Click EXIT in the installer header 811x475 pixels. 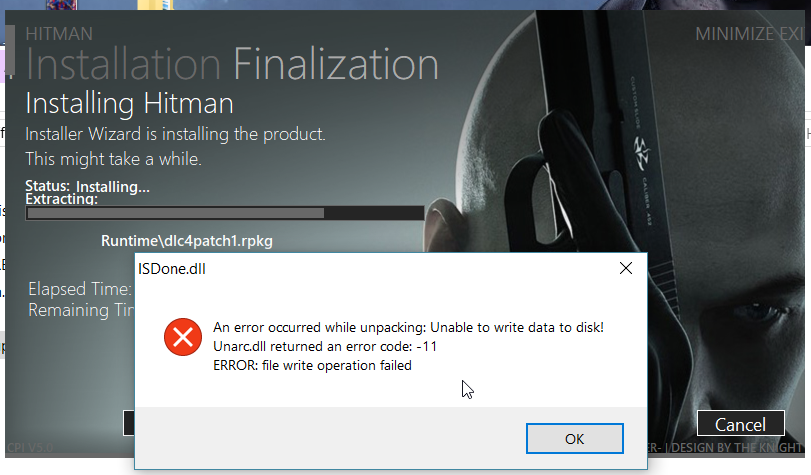coord(794,35)
